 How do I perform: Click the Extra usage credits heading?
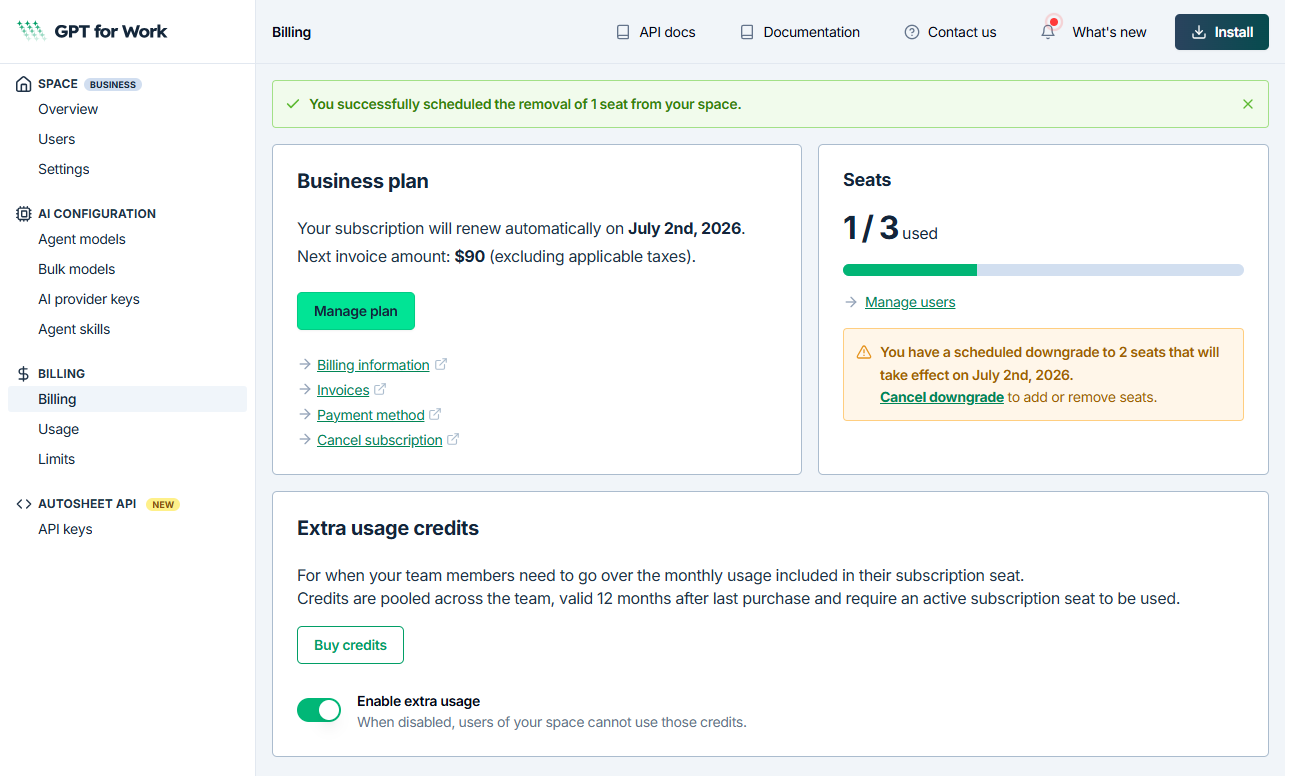click(x=388, y=528)
